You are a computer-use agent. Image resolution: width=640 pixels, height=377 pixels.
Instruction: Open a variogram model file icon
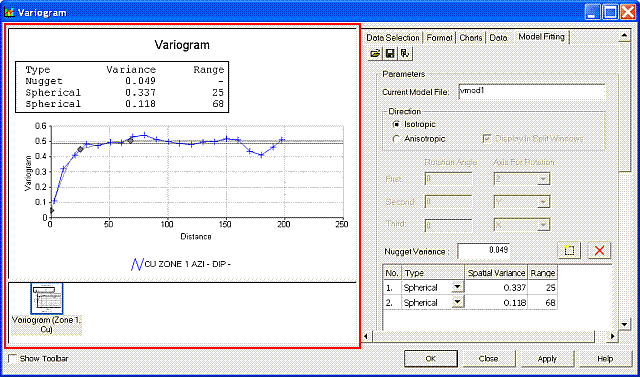(x=376, y=53)
